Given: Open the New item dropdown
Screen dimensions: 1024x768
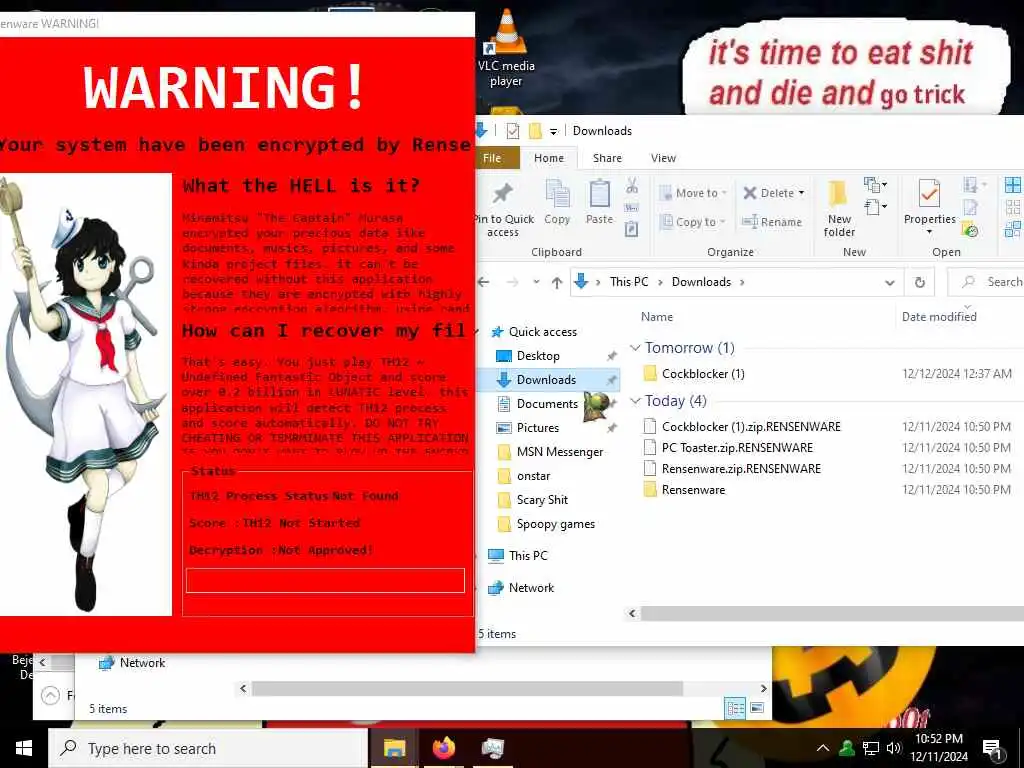Looking at the screenshot, I should pyautogui.click(x=875, y=185).
